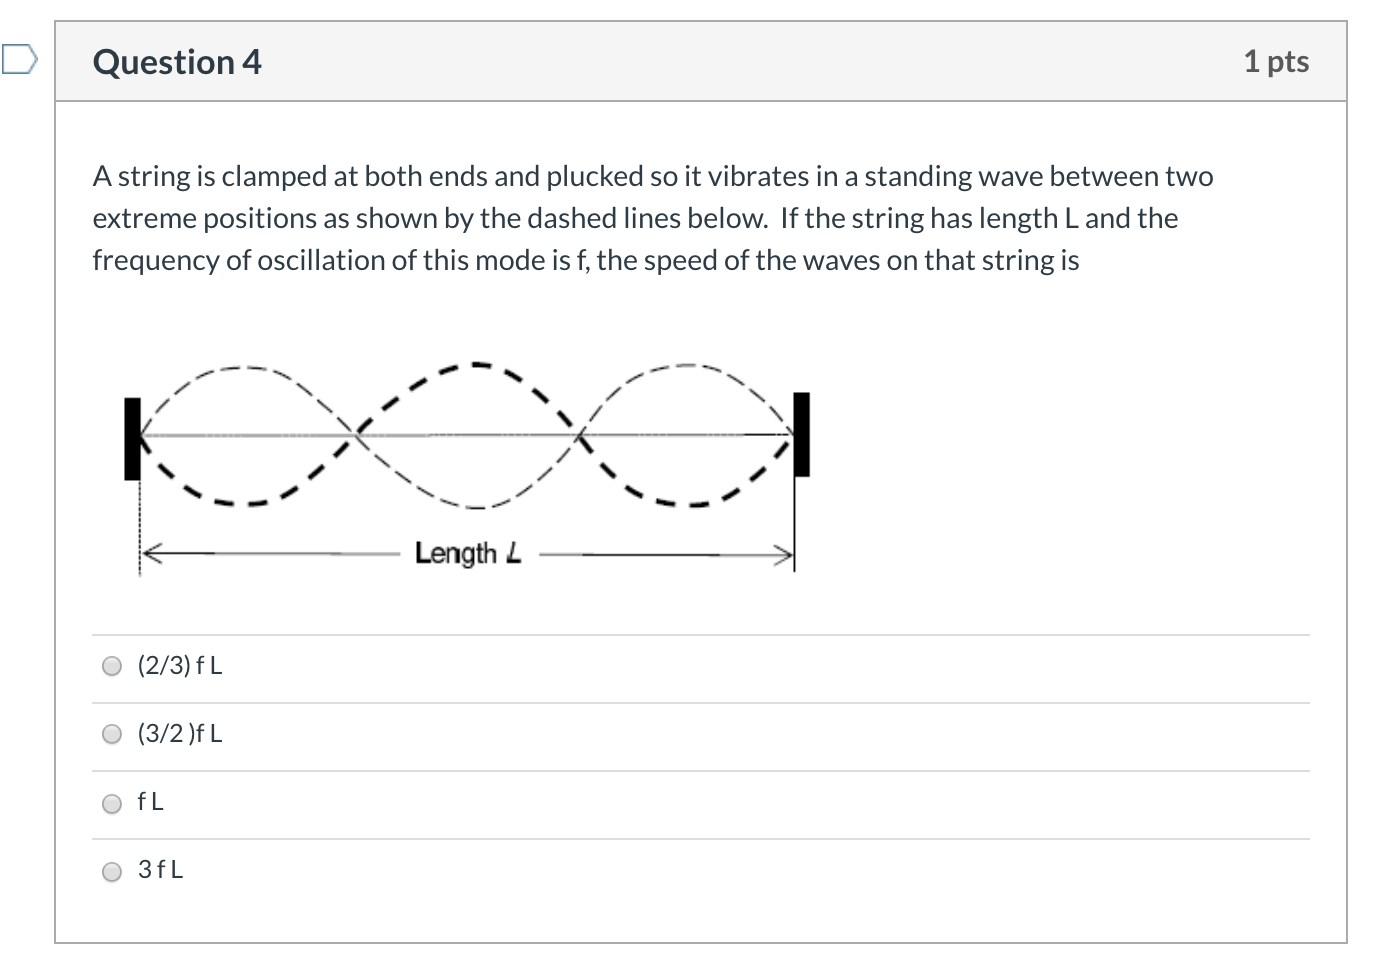1380x980 pixels.
Task: Click the "3 f L" answer label text
Action: click(x=161, y=870)
